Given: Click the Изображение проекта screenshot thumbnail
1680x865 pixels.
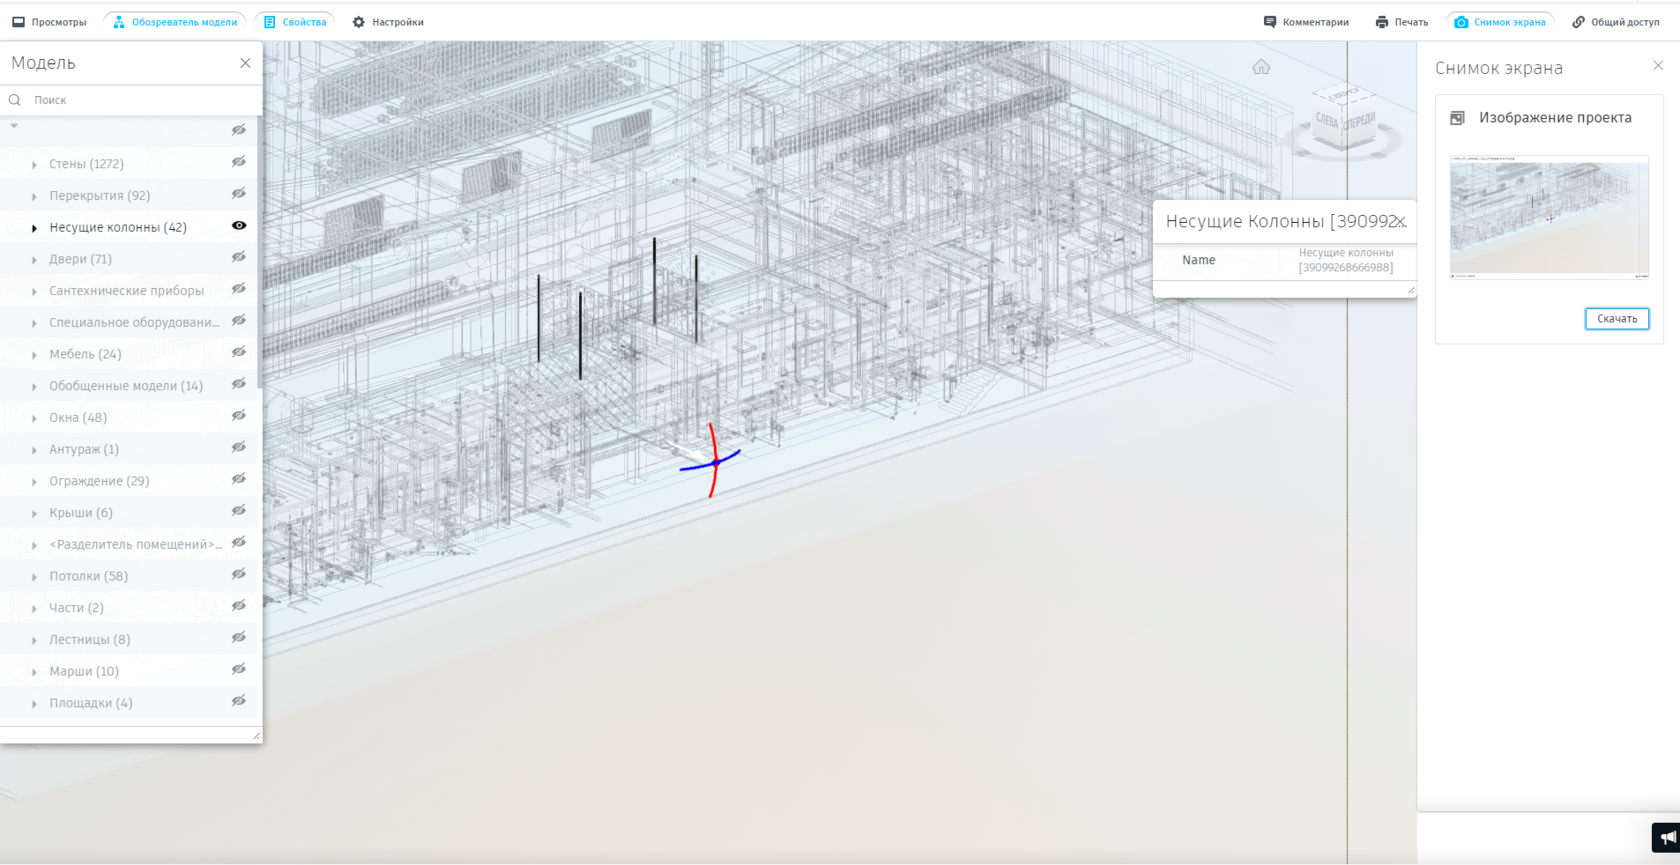Looking at the screenshot, I should (x=1549, y=217).
